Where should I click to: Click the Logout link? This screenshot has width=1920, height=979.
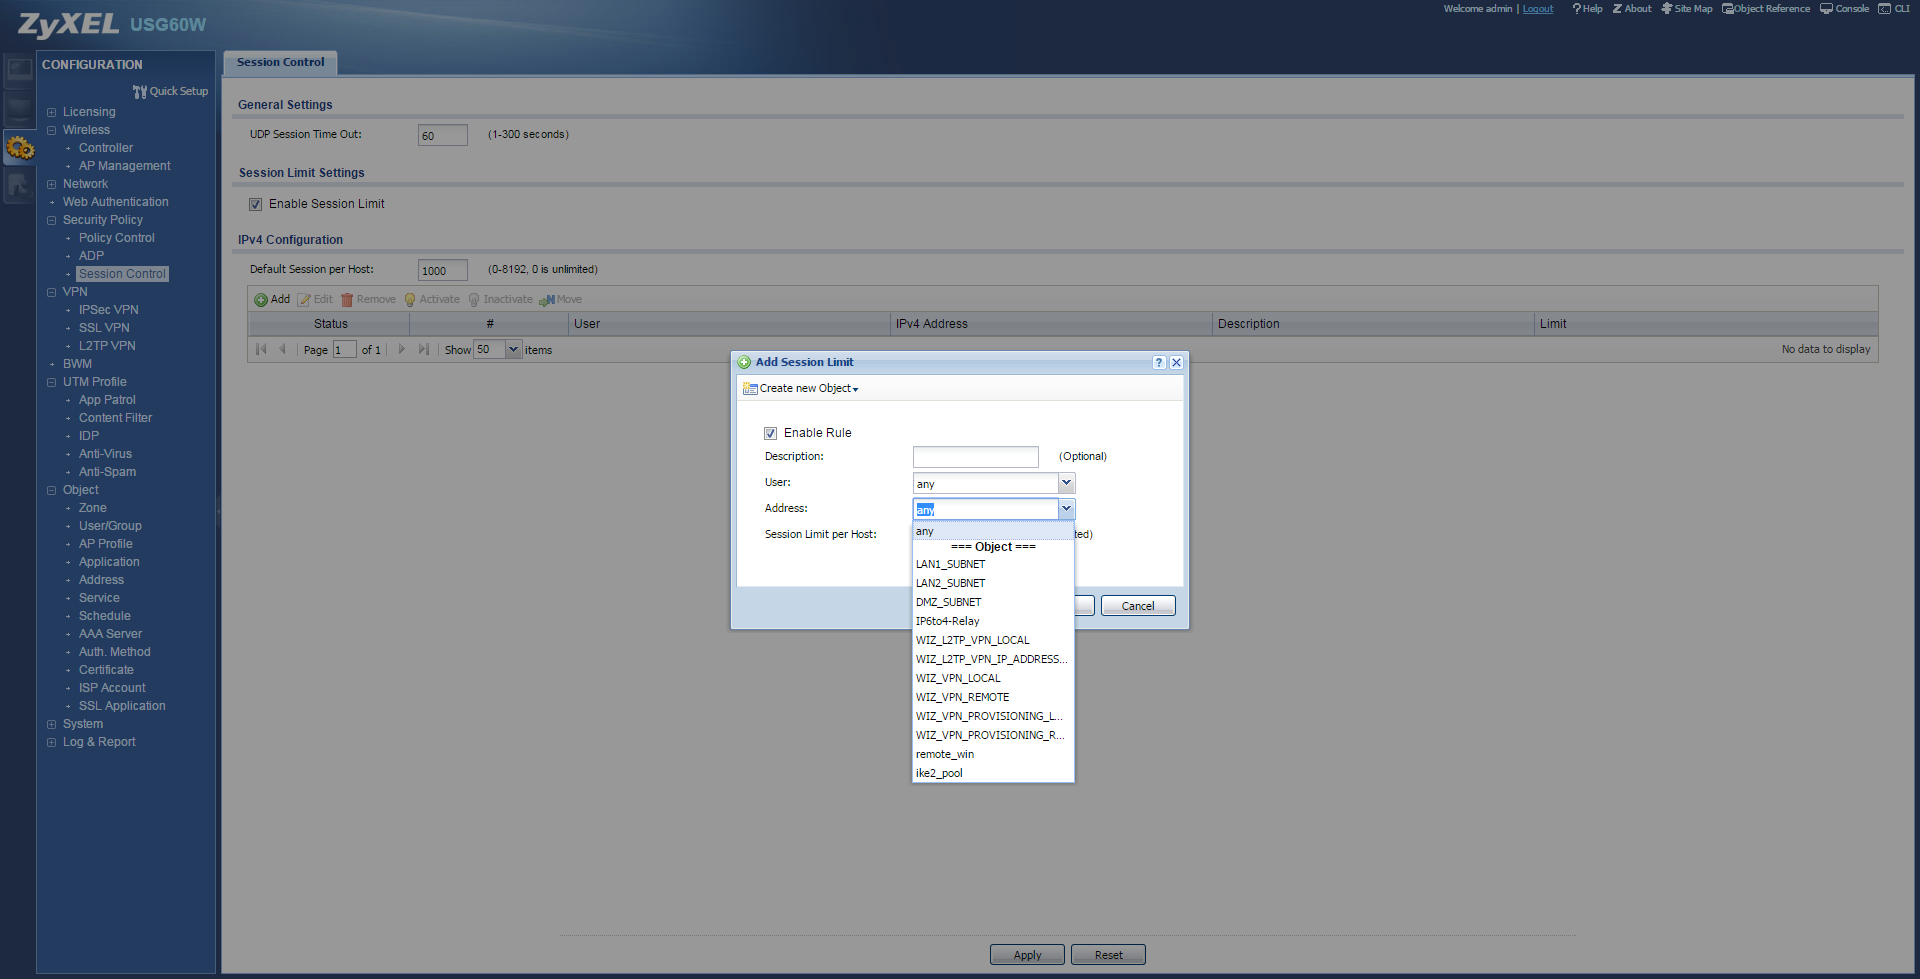(x=1537, y=9)
